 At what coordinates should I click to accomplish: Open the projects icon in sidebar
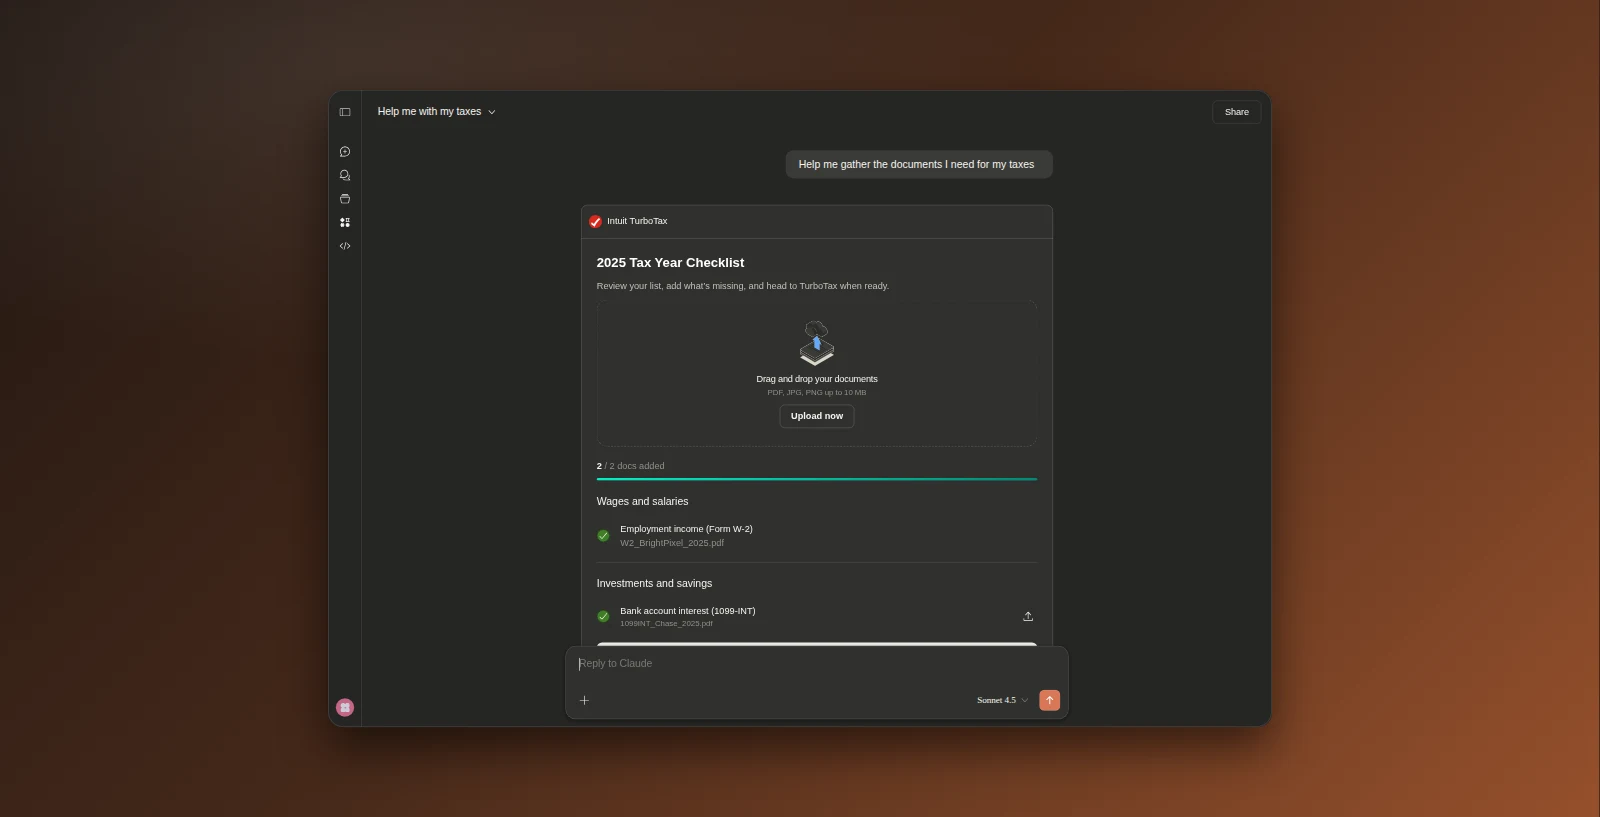345,199
